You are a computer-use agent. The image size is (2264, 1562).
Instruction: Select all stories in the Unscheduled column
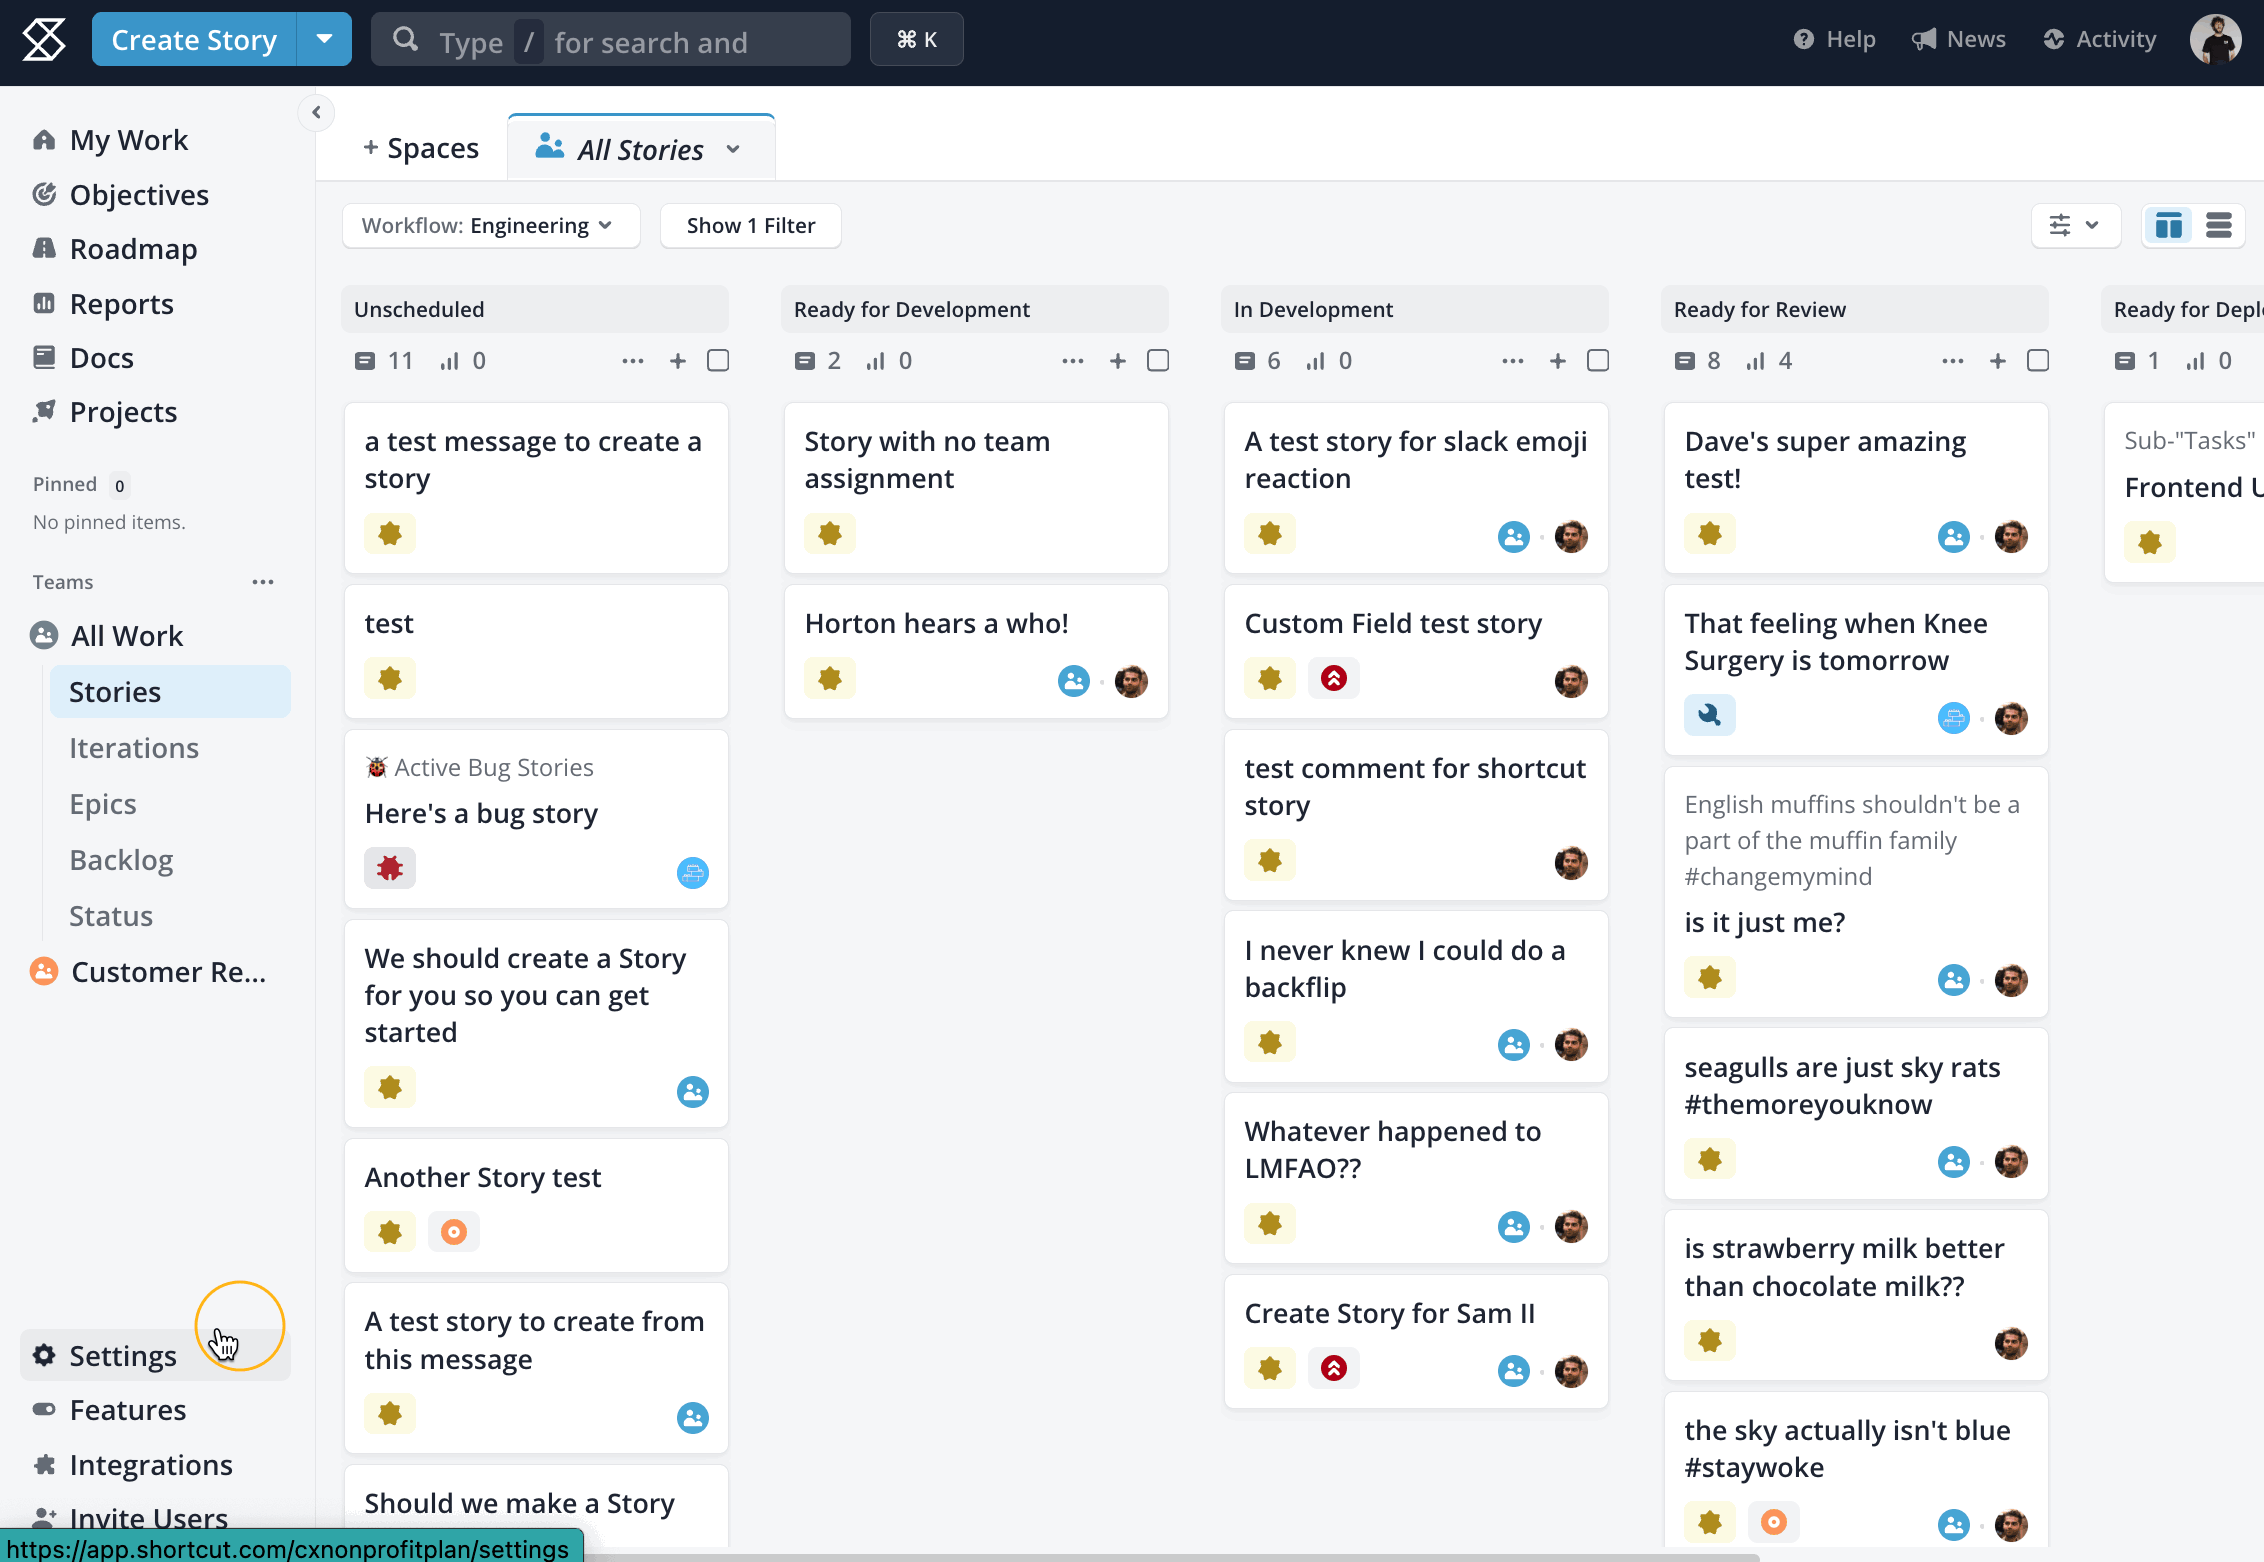click(718, 361)
